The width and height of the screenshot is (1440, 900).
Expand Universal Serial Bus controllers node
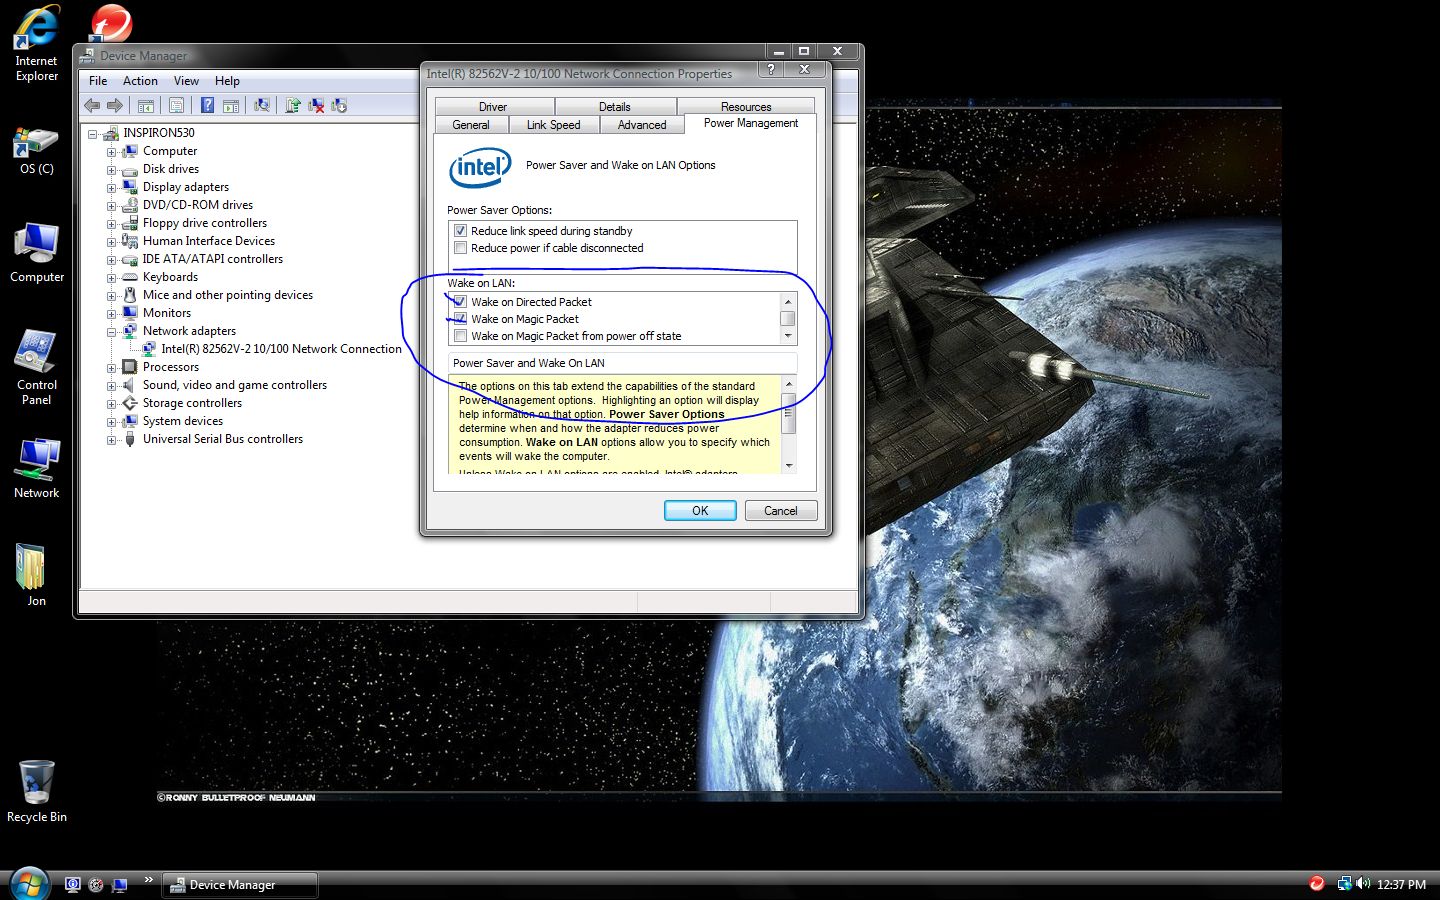point(111,440)
